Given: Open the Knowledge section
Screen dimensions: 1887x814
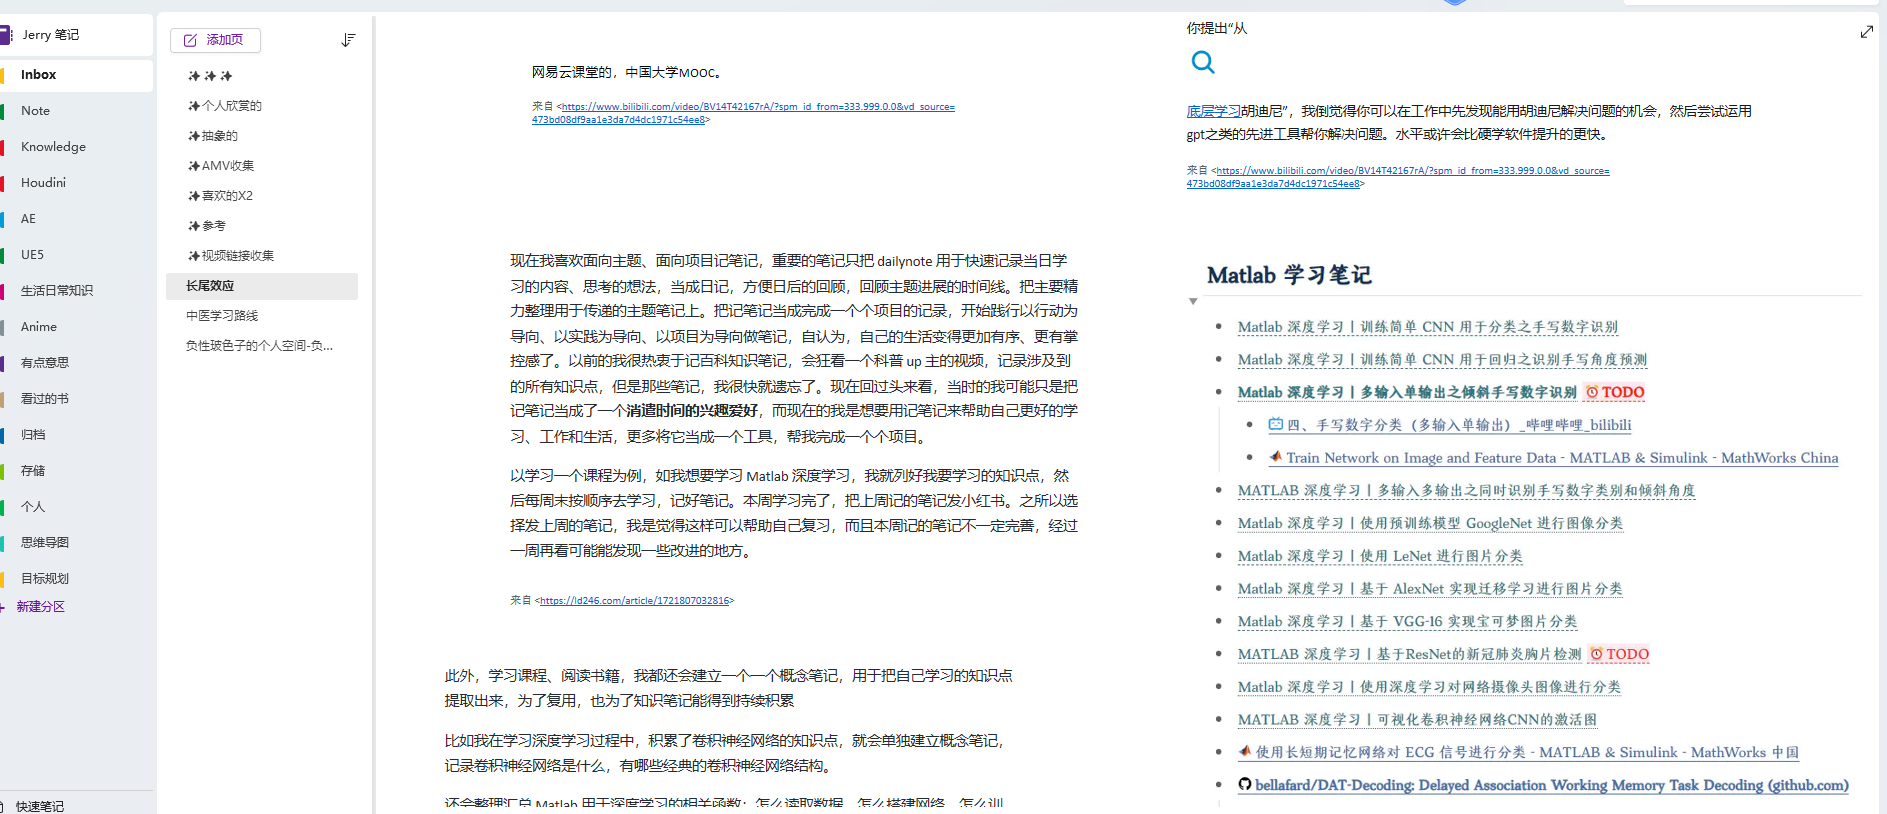Looking at the screenshot, I should [x=53, y=147].
